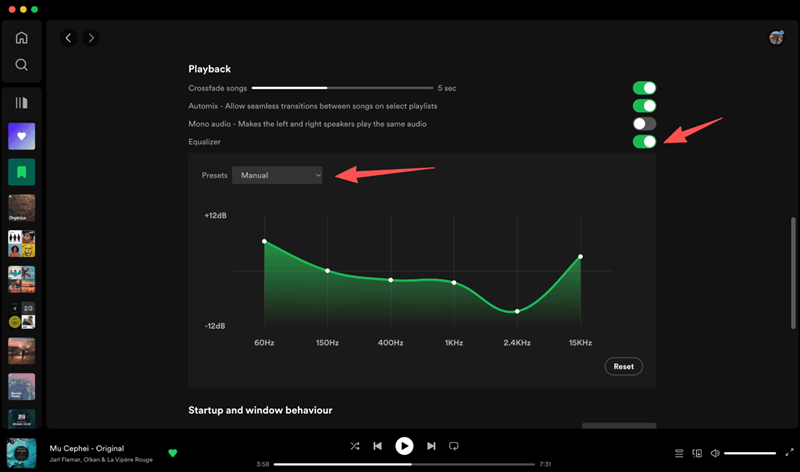The height and width of the screenshot is (472, 800).
Task: Open the Queue icon
Action: (x=679, y=453)
